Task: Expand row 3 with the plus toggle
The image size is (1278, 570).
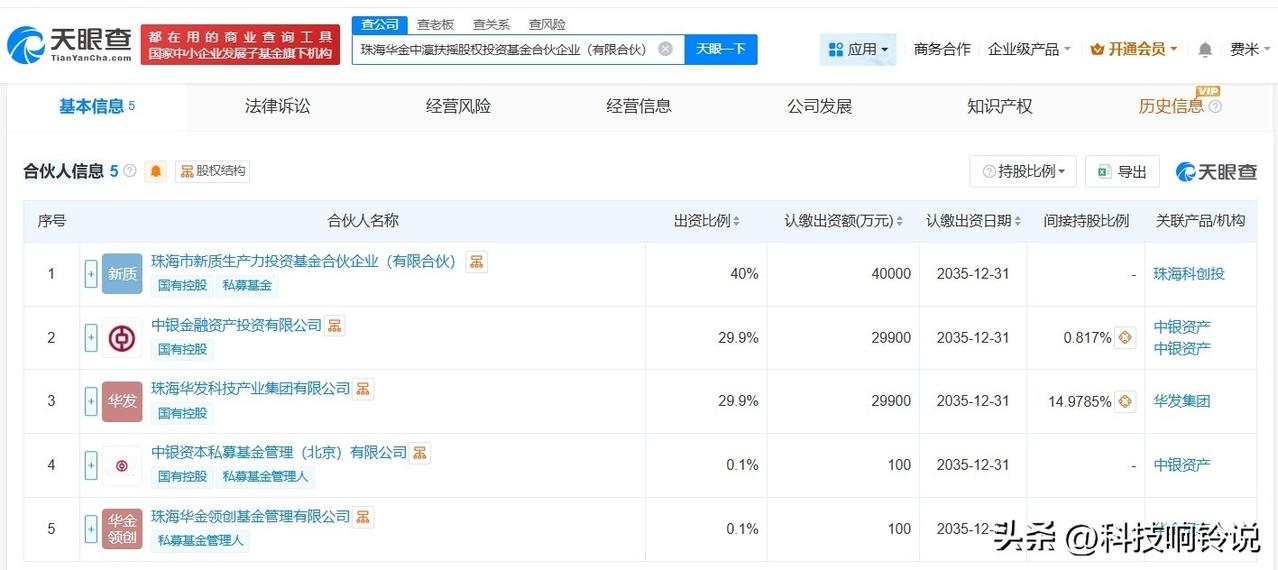Action: pos(91,401)
